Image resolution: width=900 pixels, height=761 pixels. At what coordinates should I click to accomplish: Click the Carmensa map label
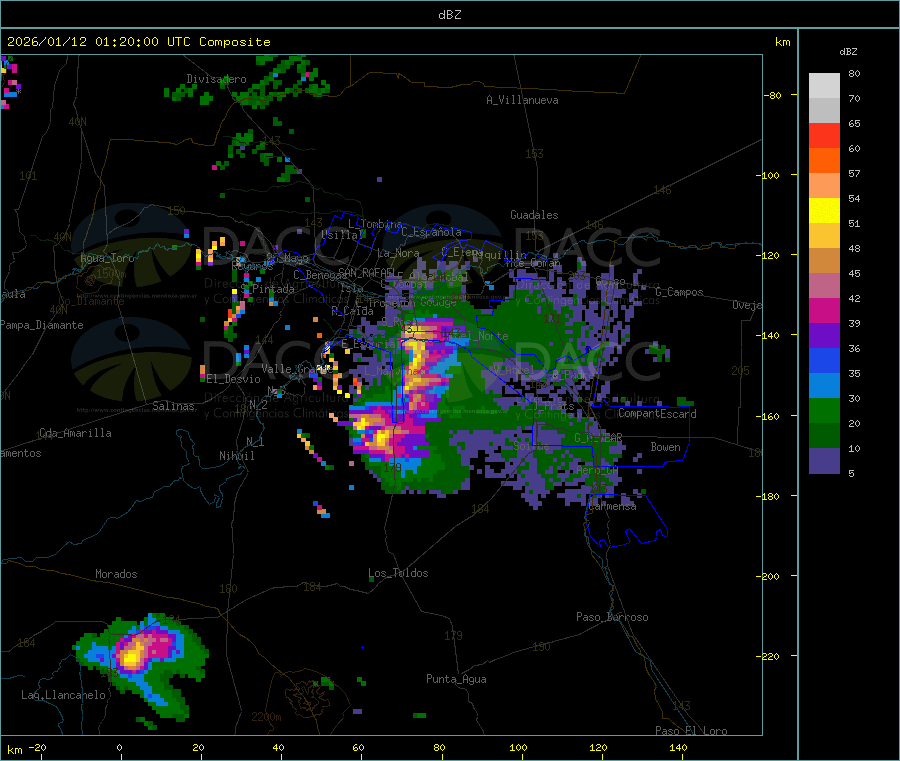tap(612, 506)
